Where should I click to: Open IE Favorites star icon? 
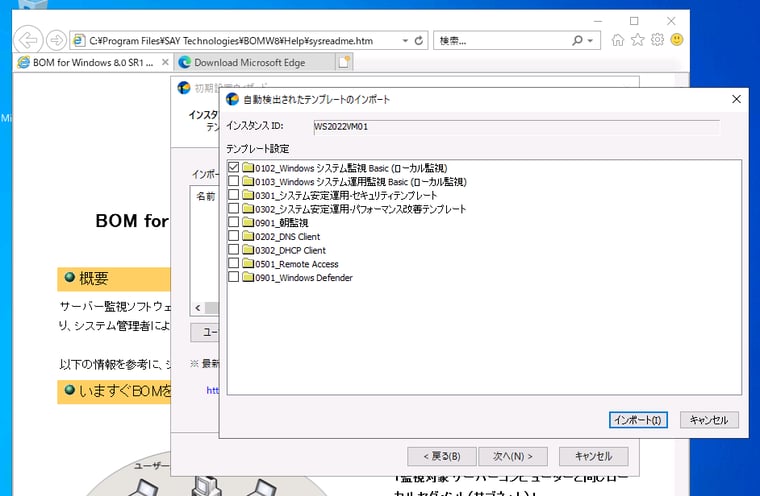pos(637,40)
